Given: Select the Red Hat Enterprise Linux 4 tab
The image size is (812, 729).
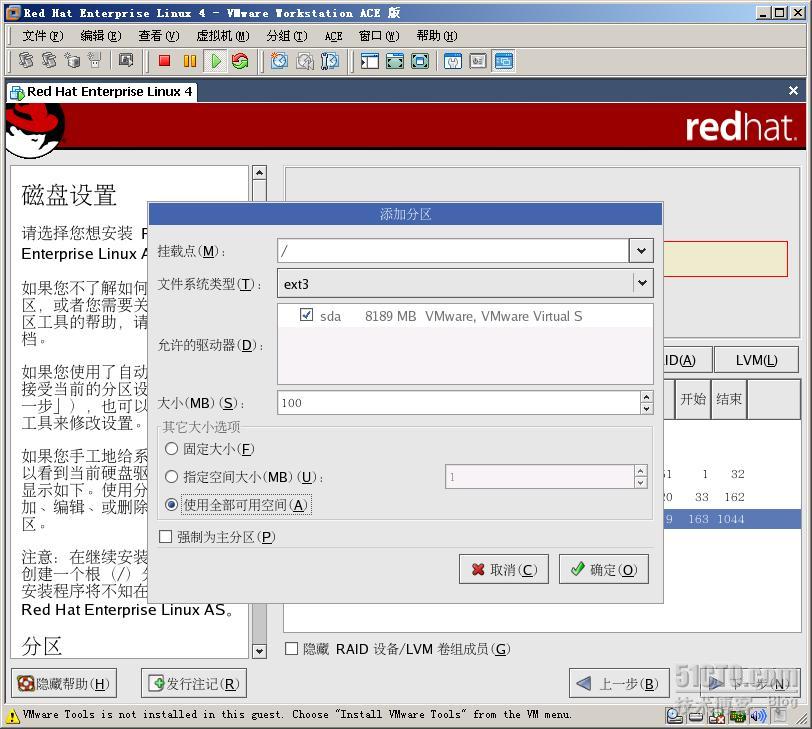Looking at the screenshot, I should [102, 92].
